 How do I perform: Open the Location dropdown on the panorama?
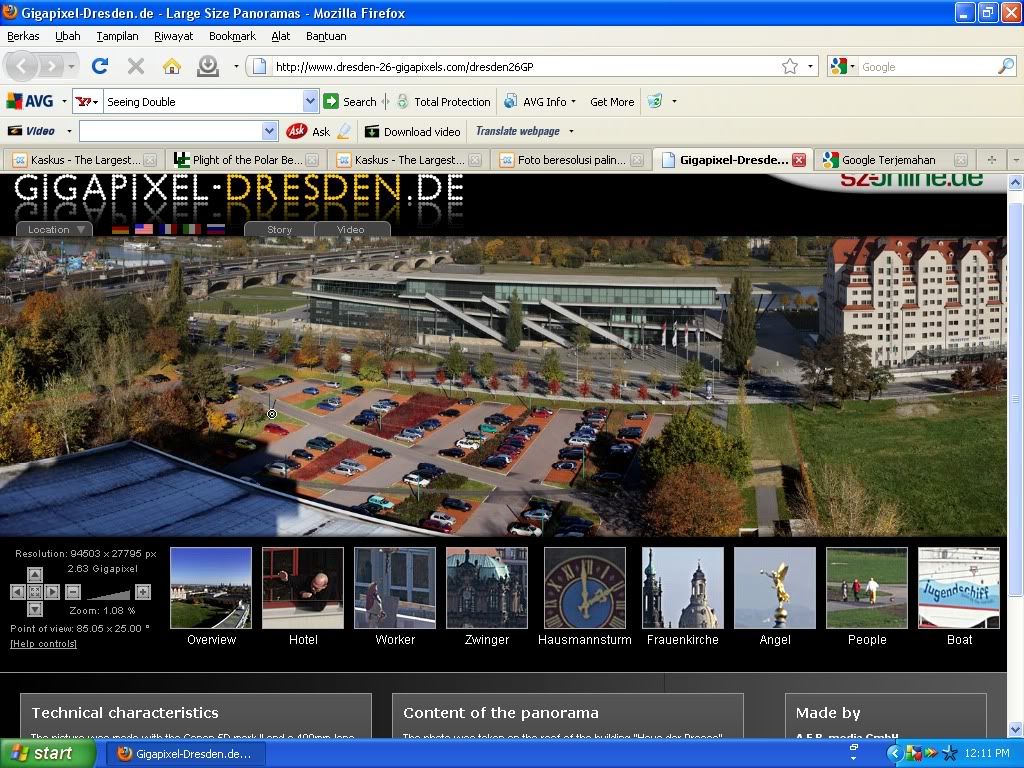[55, 229]
